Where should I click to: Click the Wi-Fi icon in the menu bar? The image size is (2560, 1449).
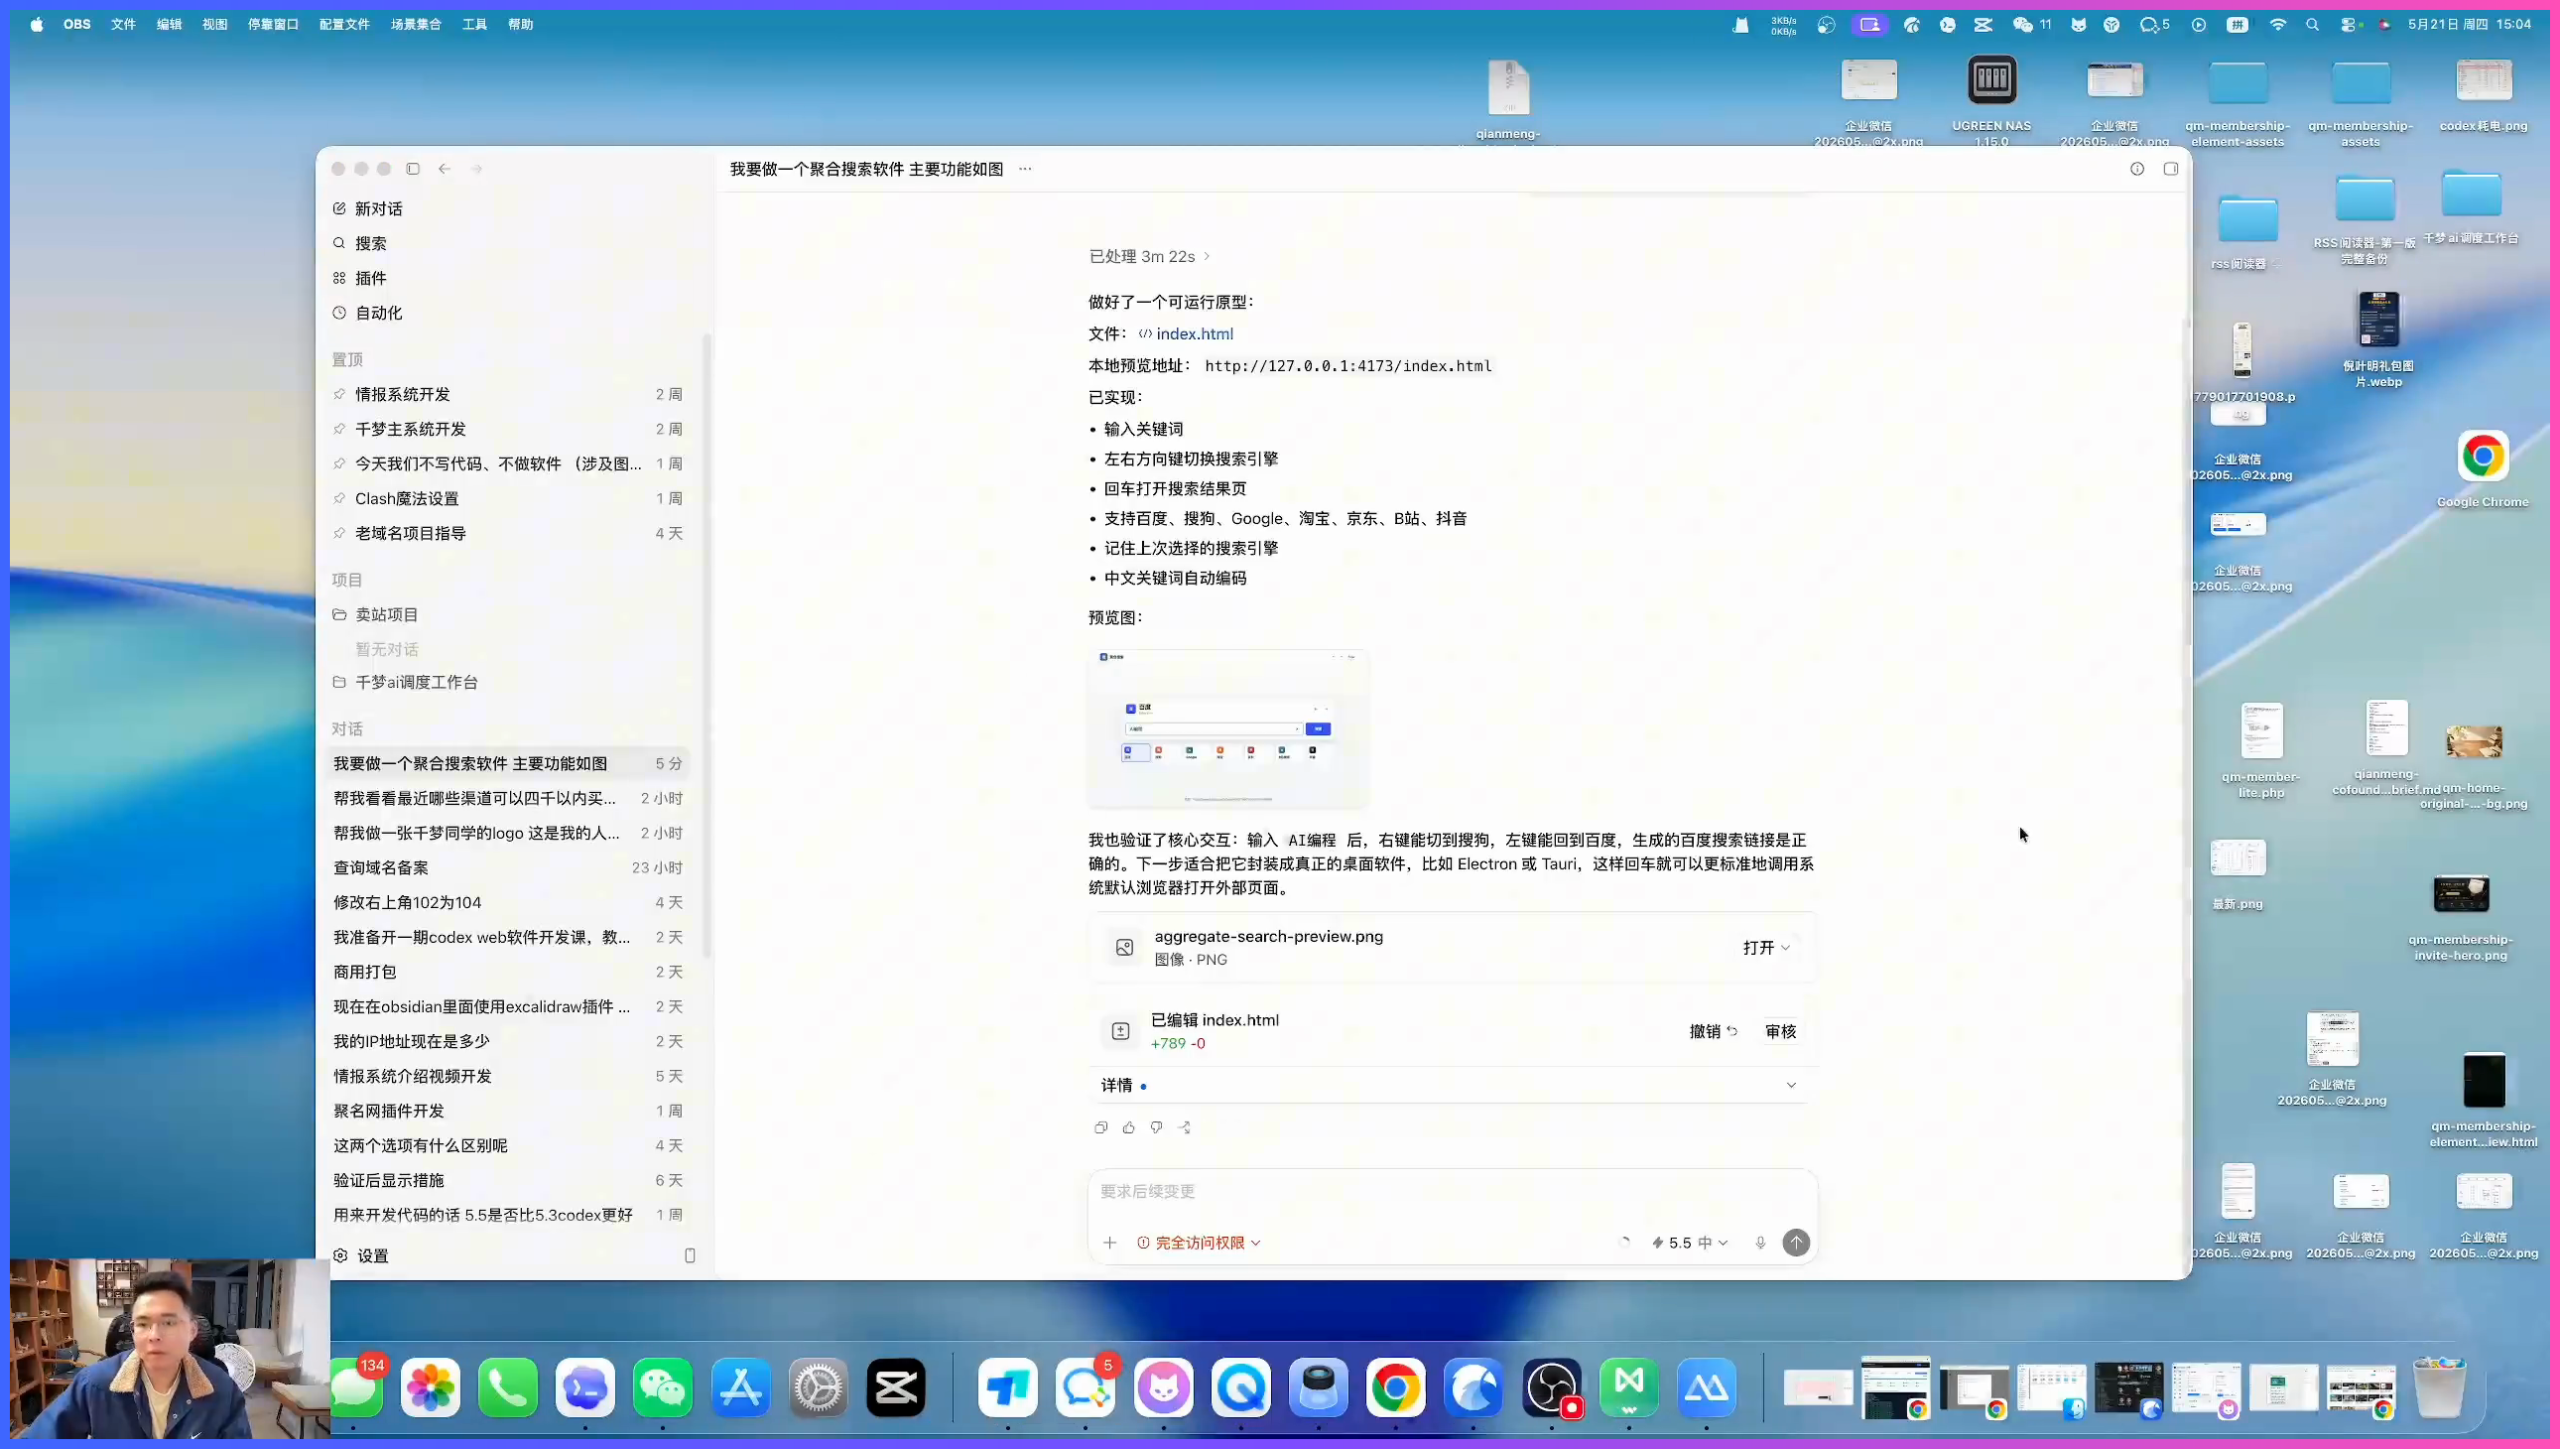point(2277,25)
